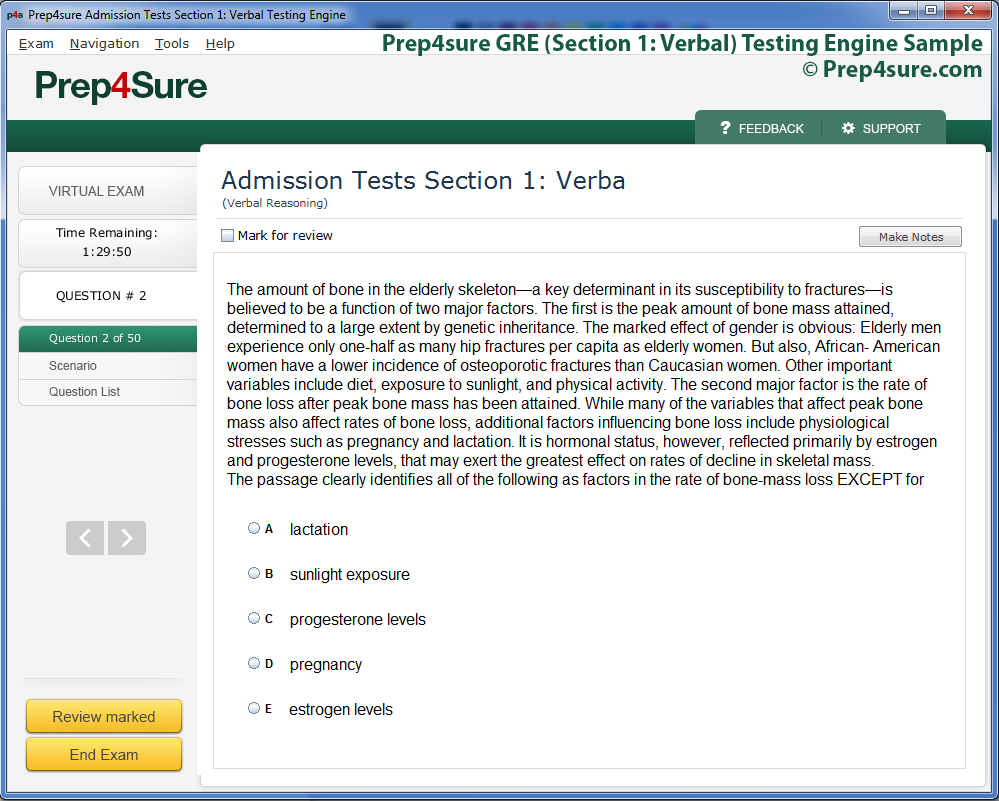Go to previous question arrow
The image size is (999, 801).
pyautogui.click(x=85, y=538)
